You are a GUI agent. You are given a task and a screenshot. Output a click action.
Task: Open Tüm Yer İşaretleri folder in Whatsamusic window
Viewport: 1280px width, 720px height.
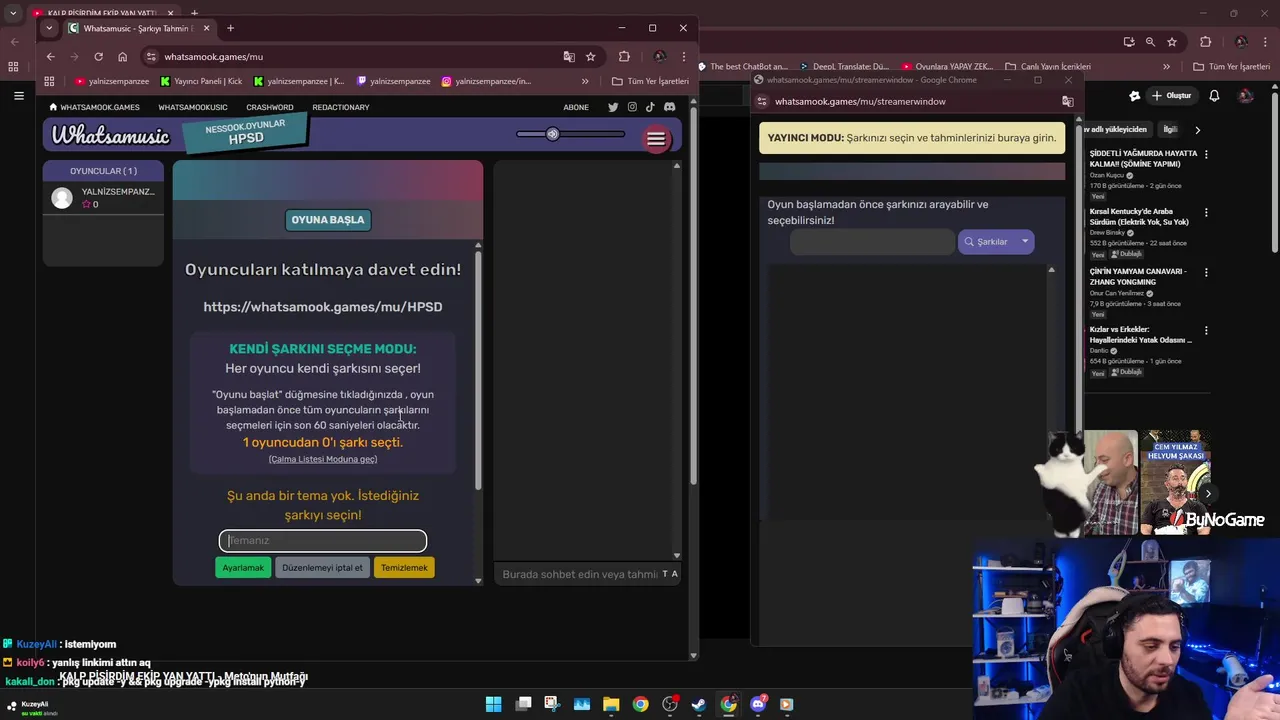pos(650,81)
